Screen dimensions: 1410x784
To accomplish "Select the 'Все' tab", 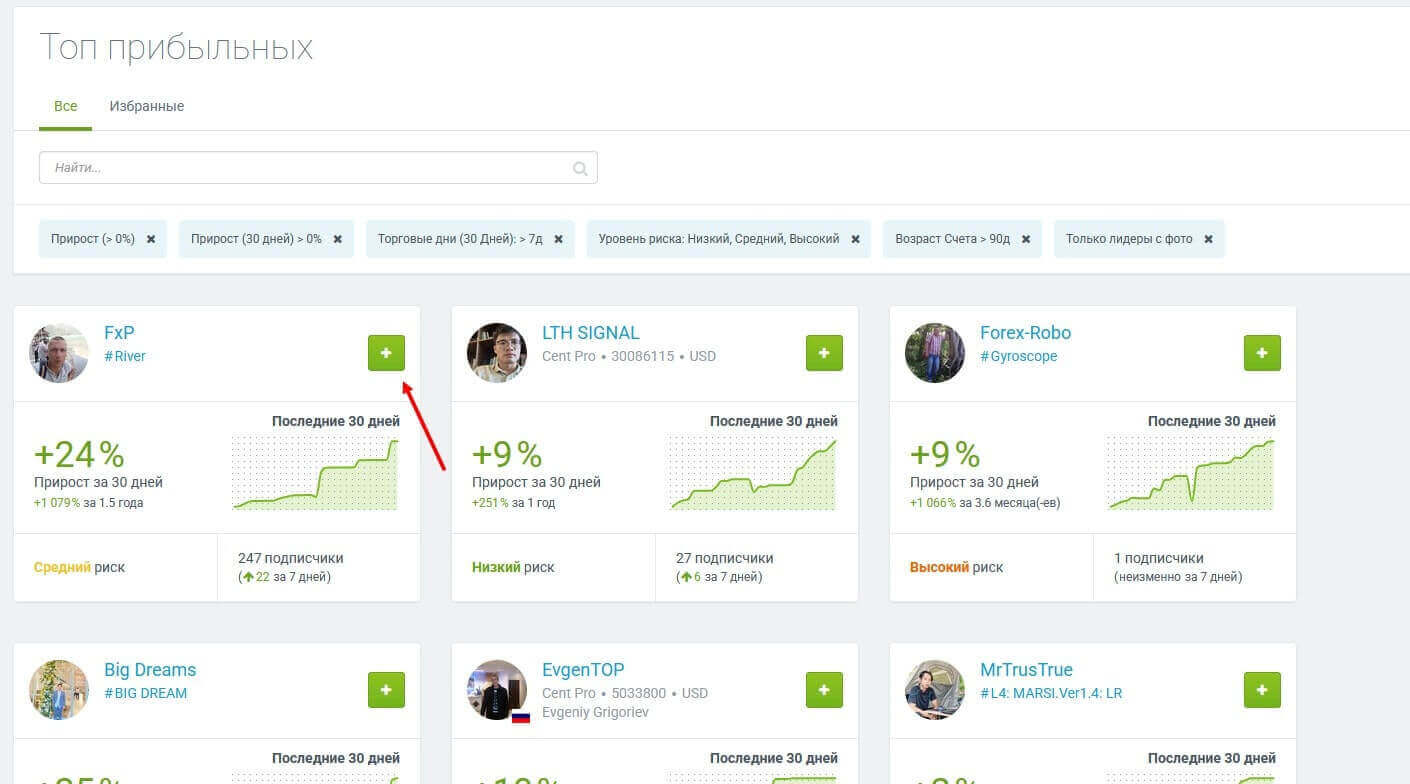I will tap(65, 106).
